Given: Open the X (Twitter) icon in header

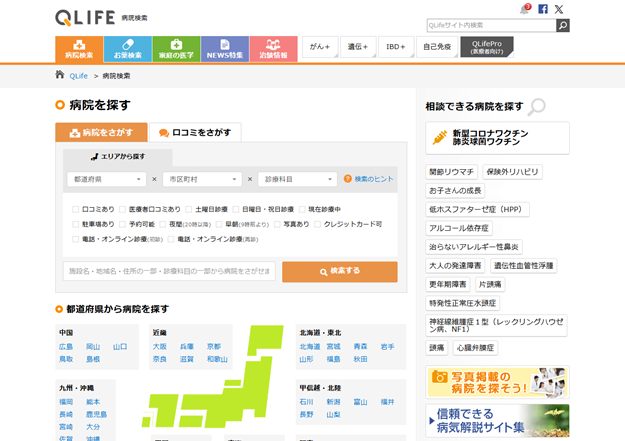Looking at the screenshot, I should coord(559,9).
